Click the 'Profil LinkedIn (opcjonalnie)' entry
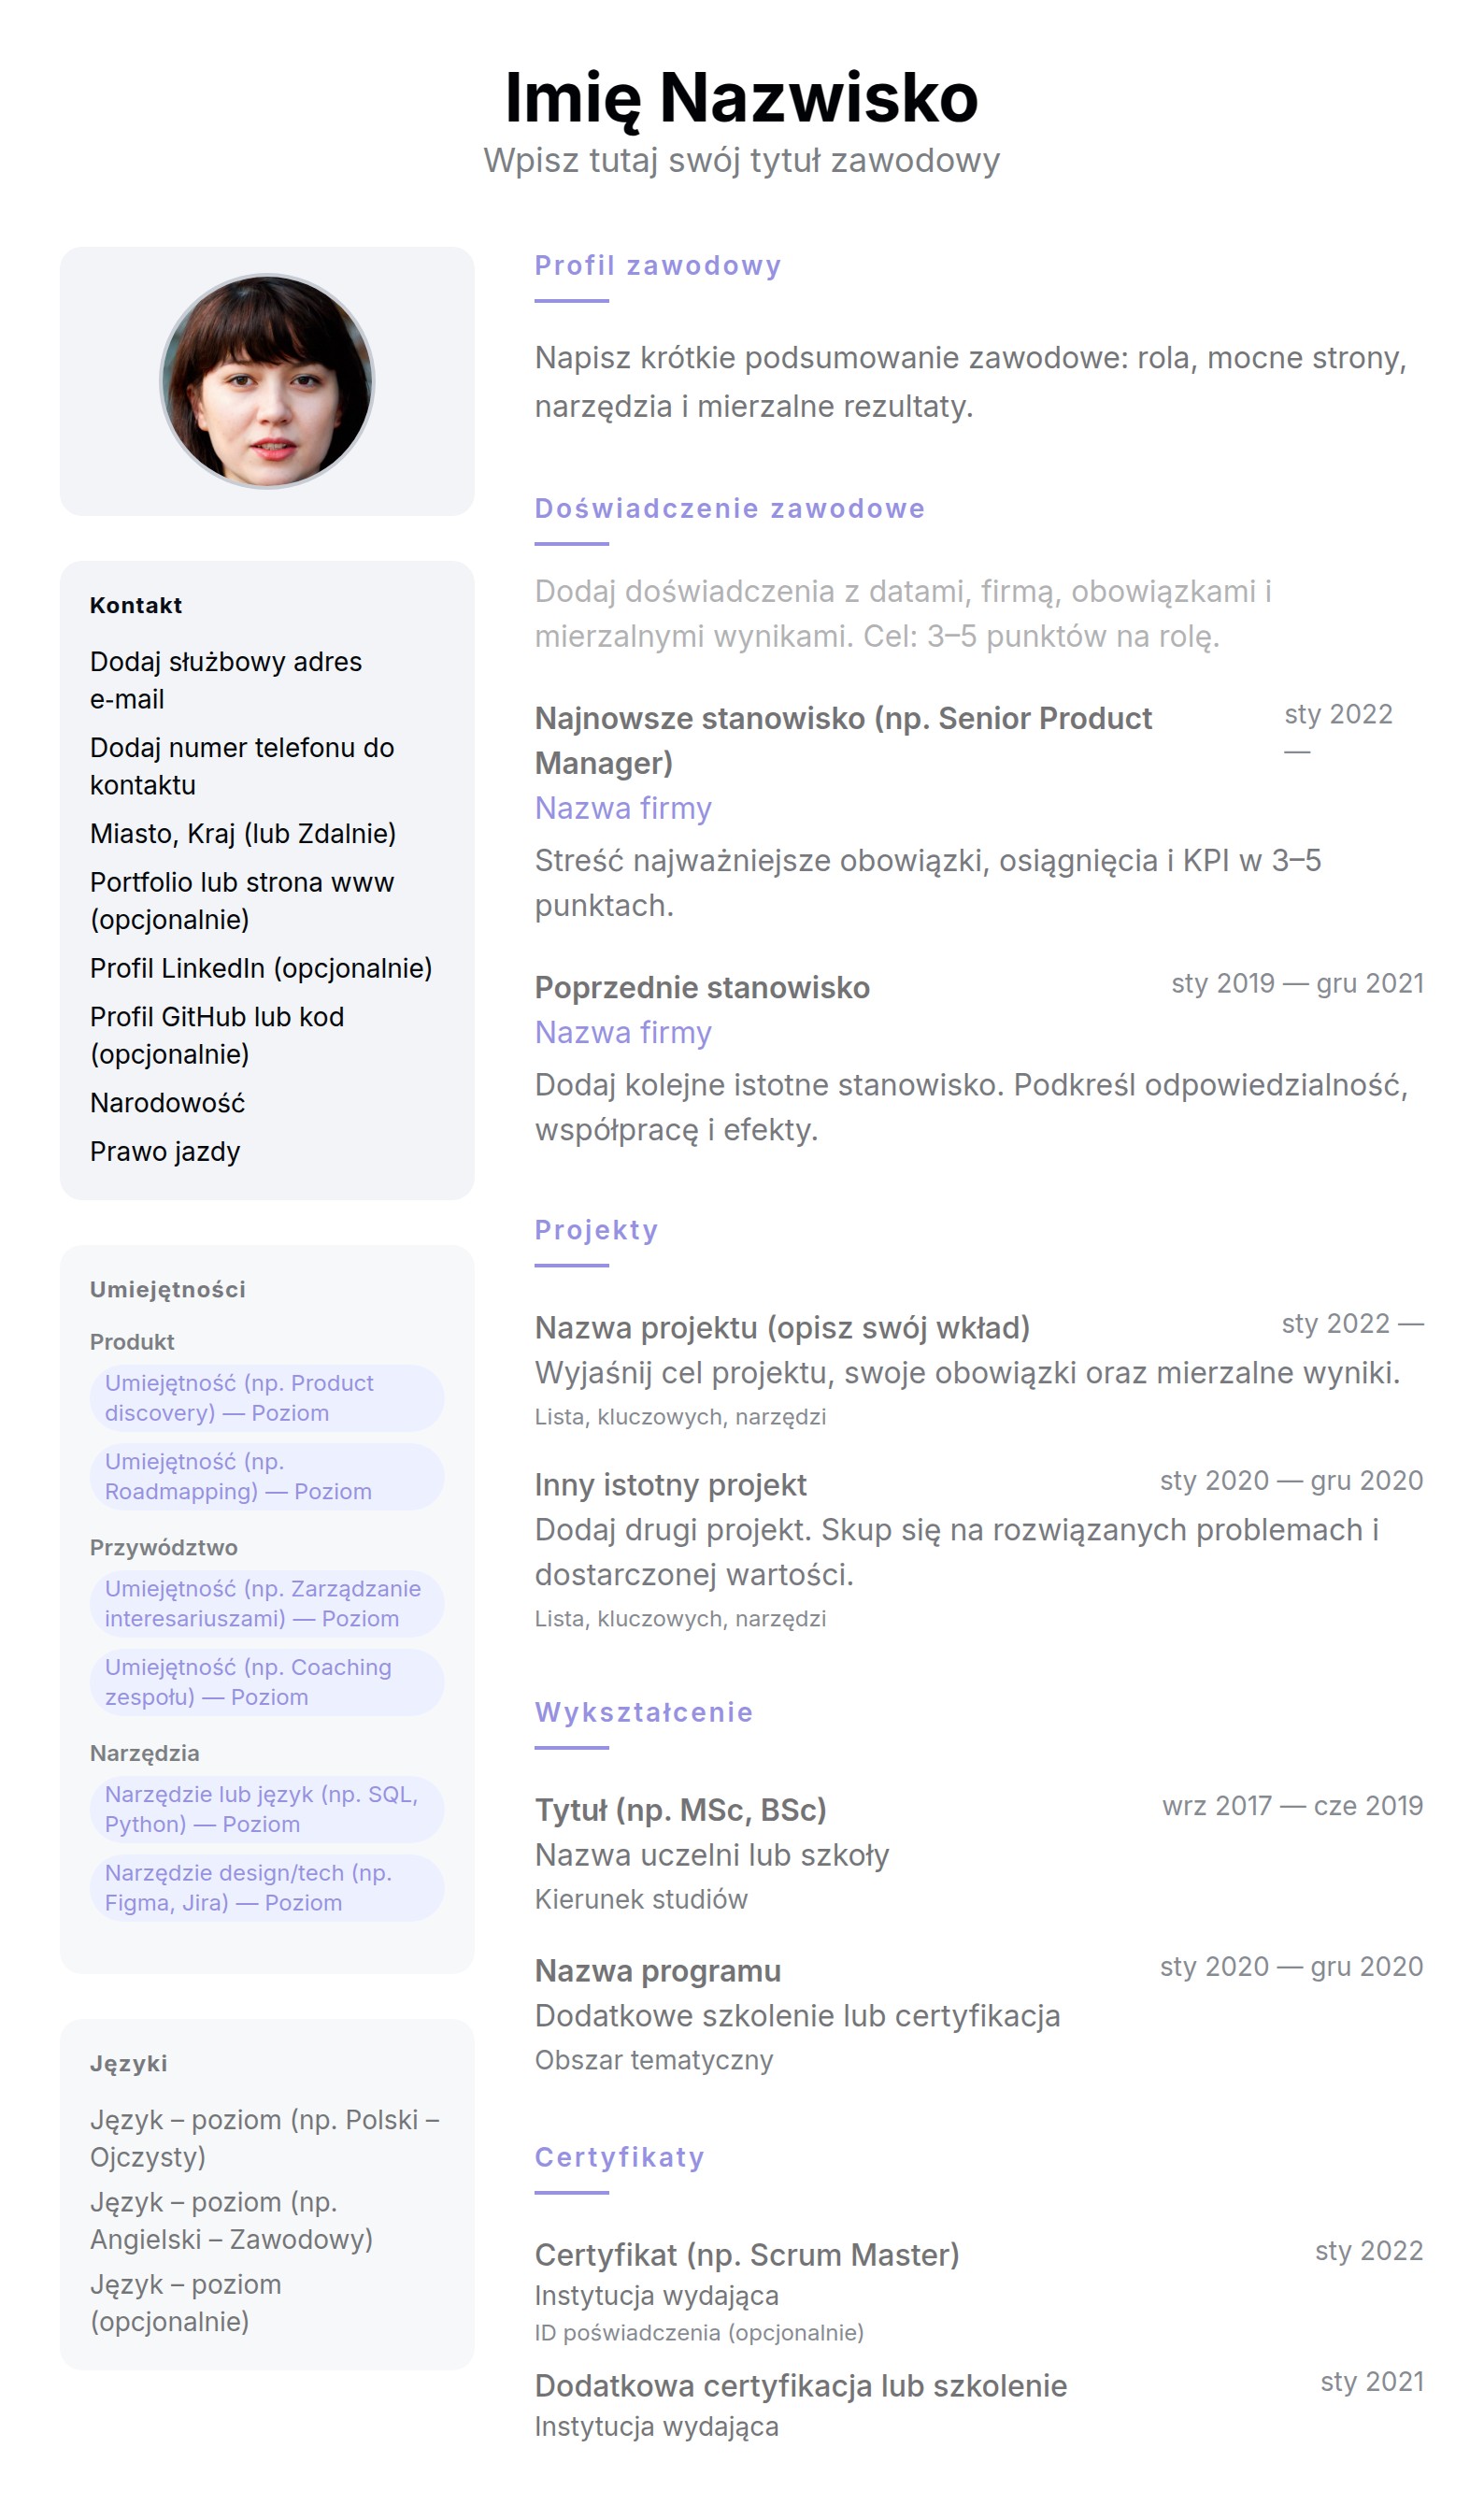Viewport: 1484px width, 2505px height. [261, 968]
